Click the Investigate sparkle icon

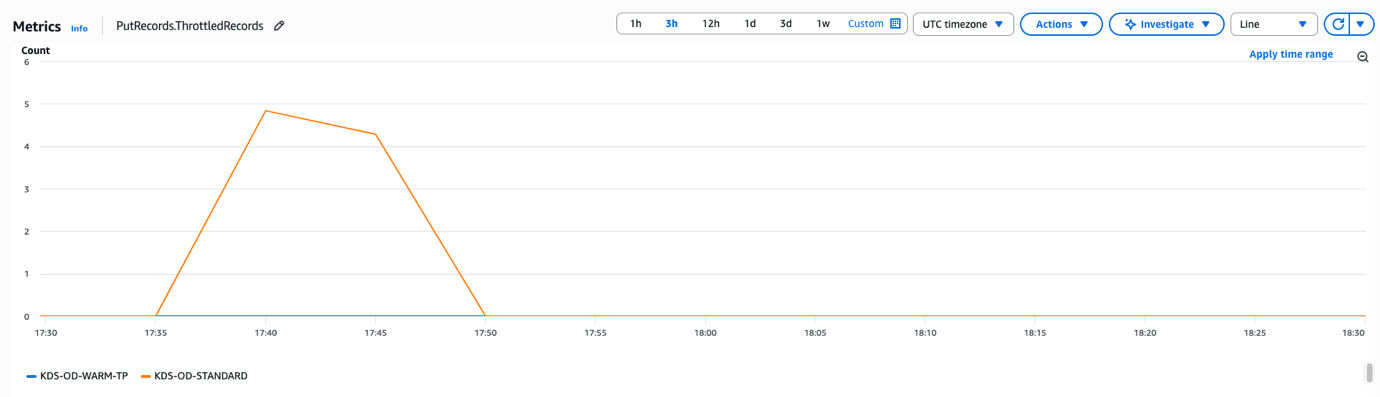[x=1130, y=24]
